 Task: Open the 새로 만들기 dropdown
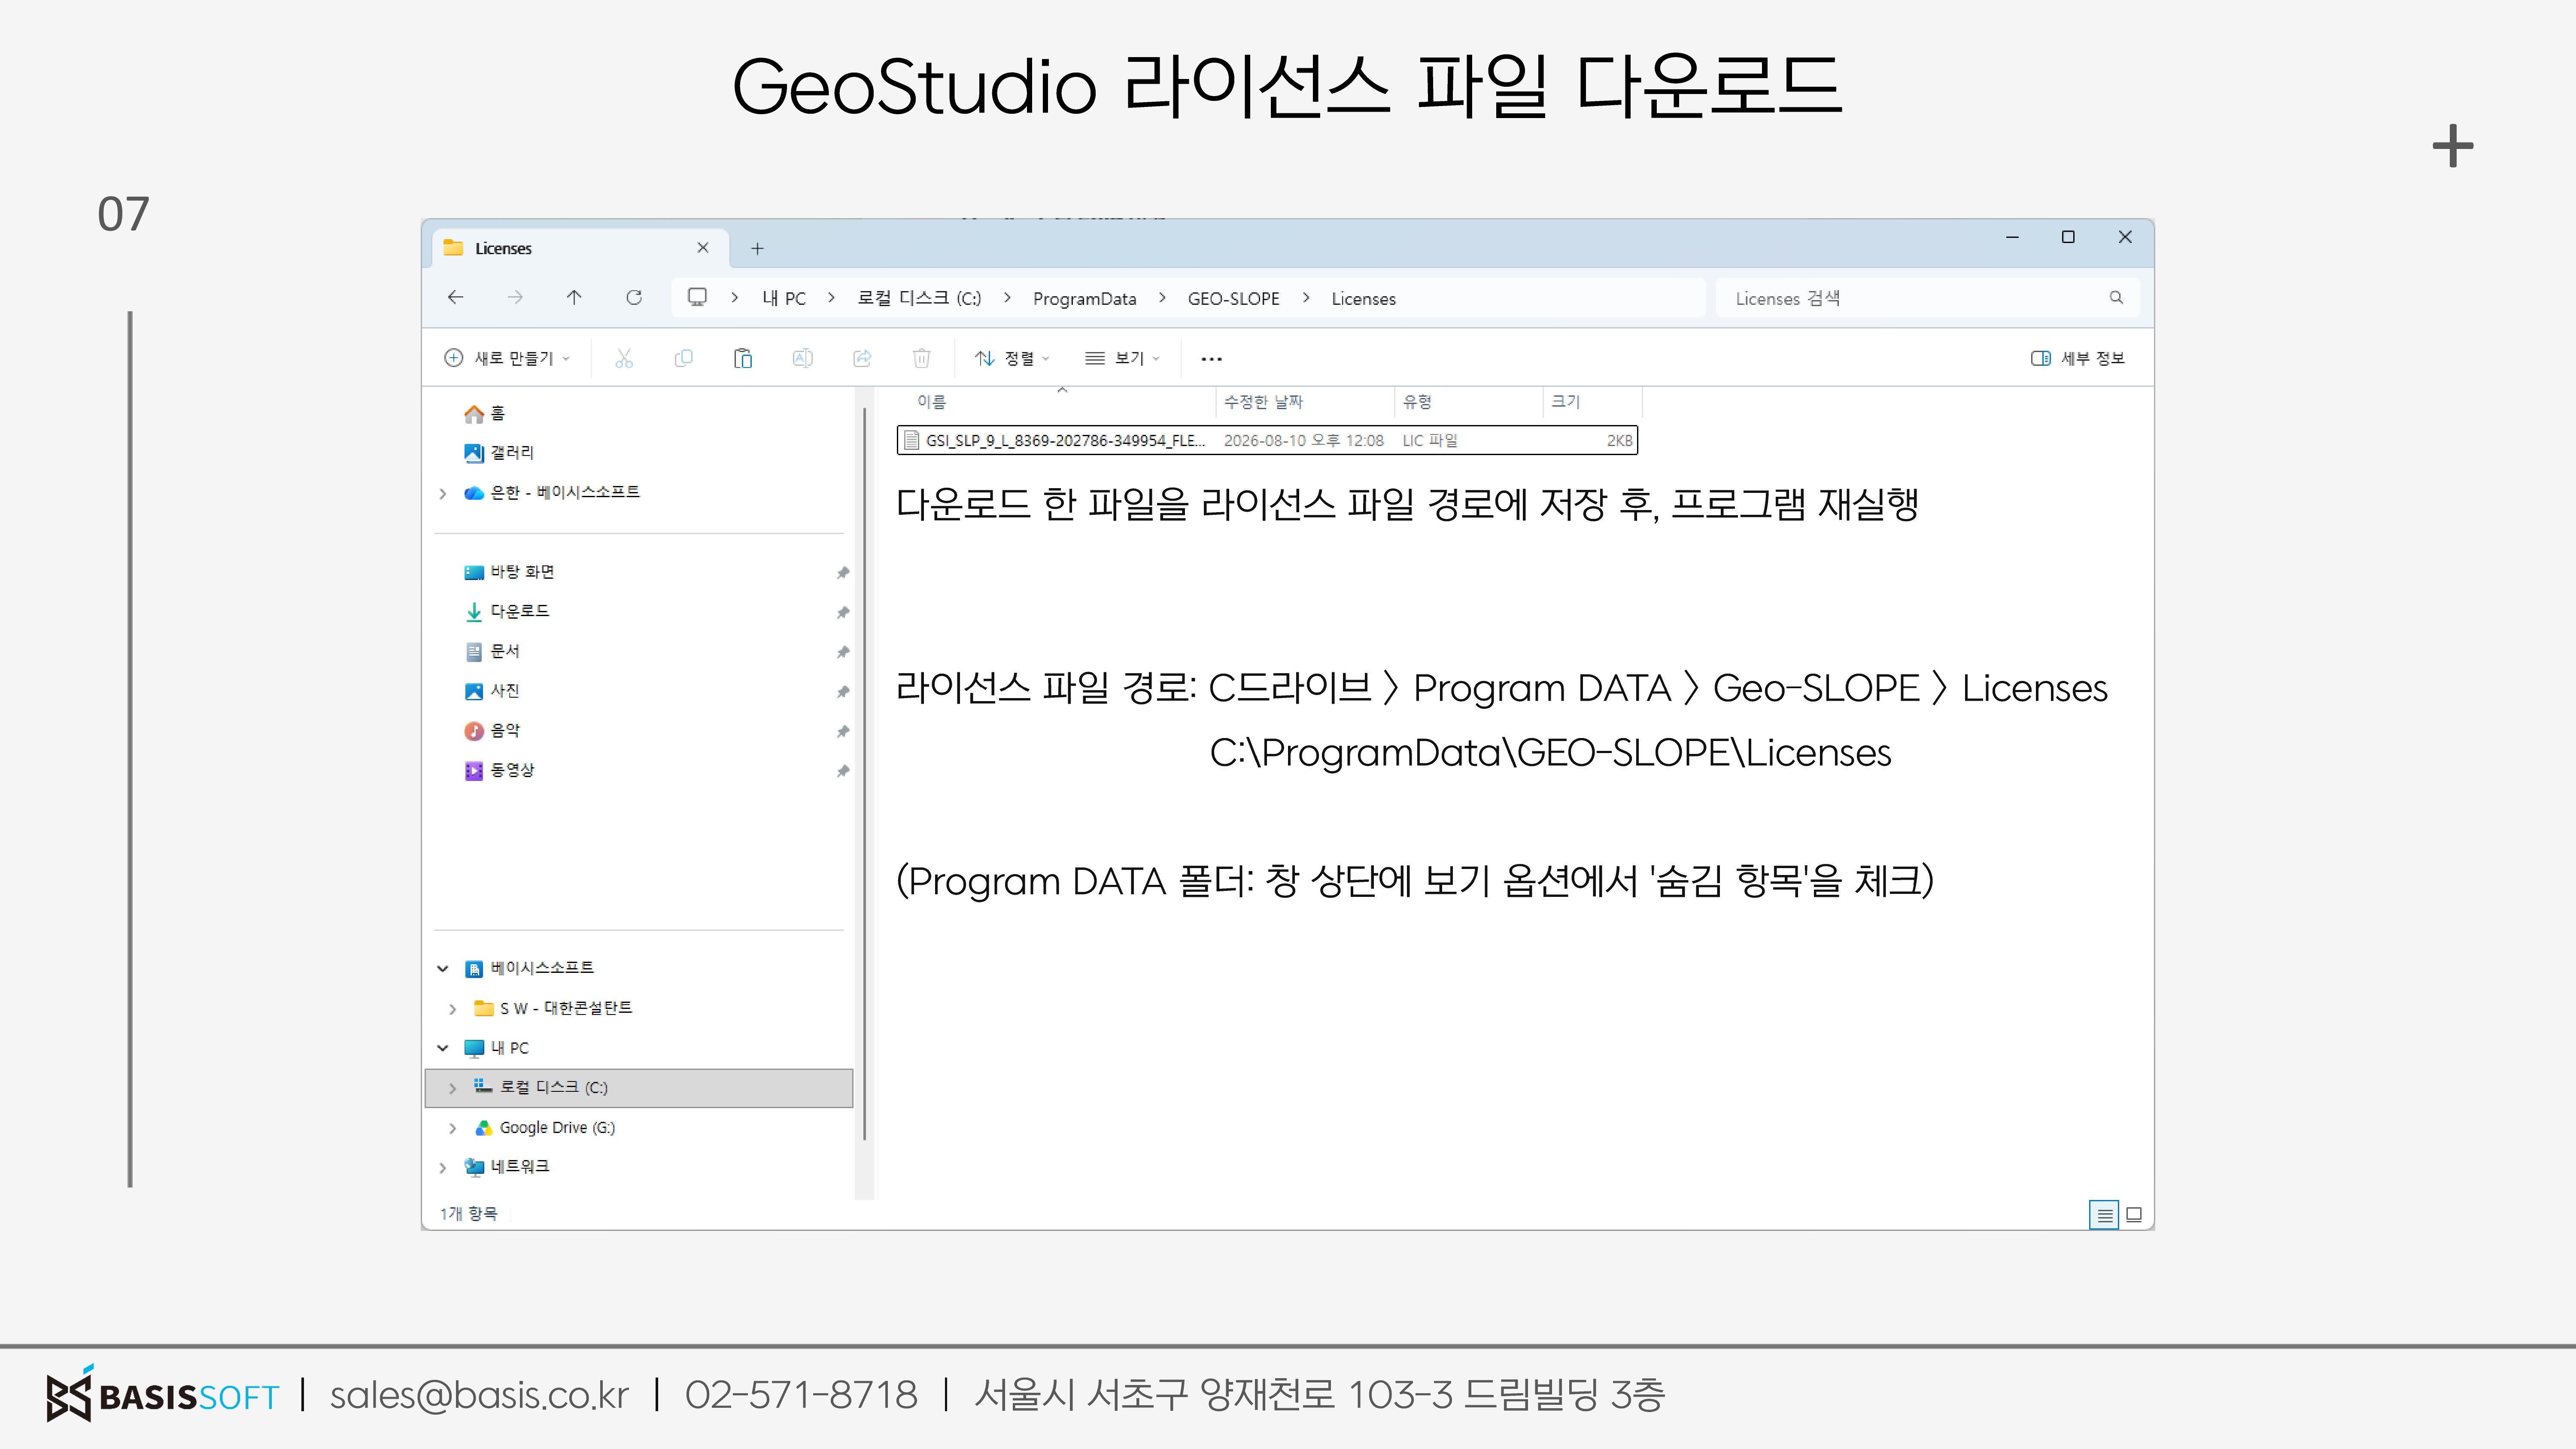tap(507, 358)
